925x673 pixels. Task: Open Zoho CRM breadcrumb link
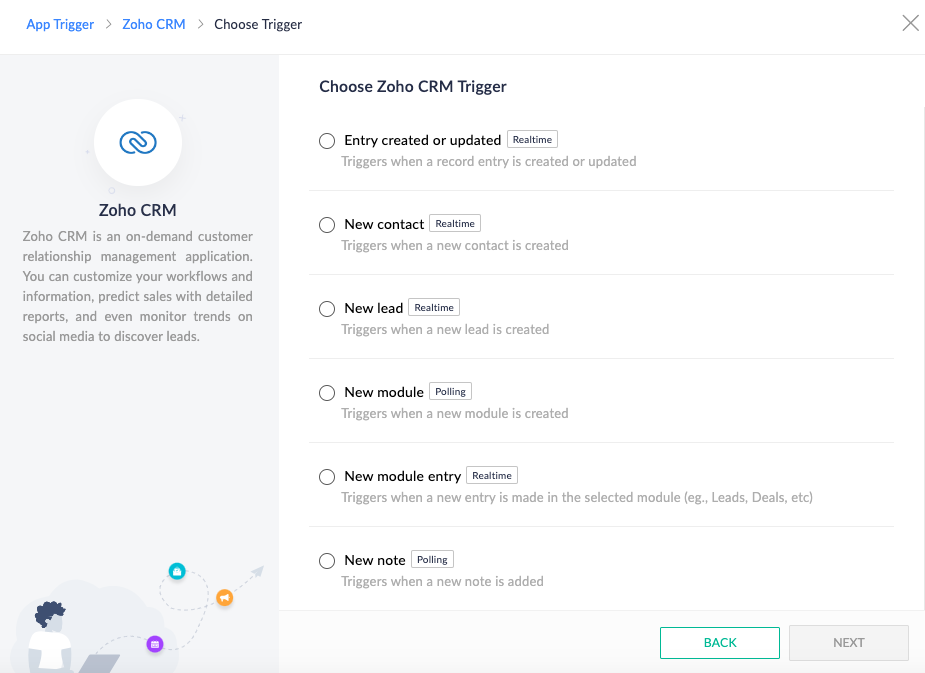[154, 24]
